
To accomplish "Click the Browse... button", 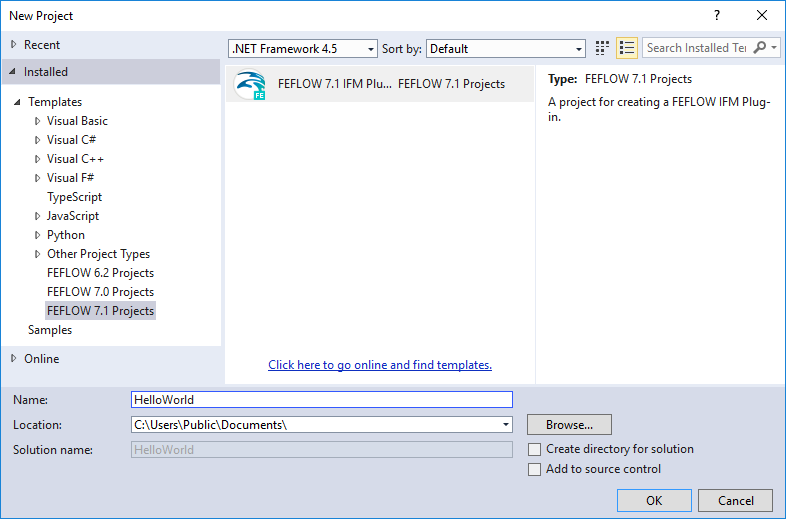I will 569,425.
